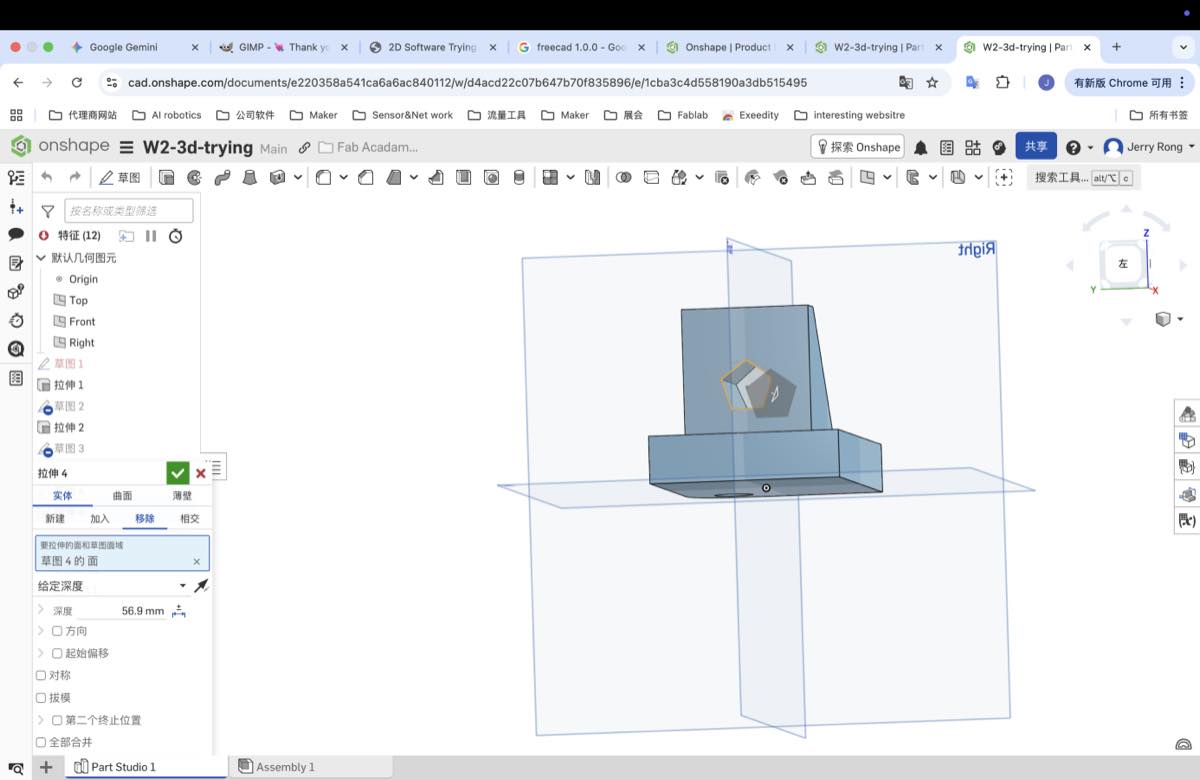Switch to the 薄壁 tab

tap(181, 495)
